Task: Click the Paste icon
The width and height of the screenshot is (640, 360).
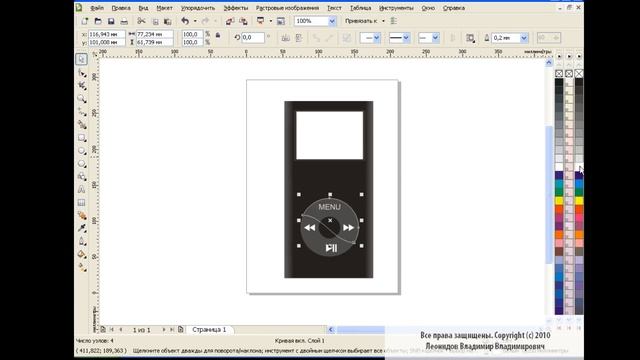Action: click(167, 21)
